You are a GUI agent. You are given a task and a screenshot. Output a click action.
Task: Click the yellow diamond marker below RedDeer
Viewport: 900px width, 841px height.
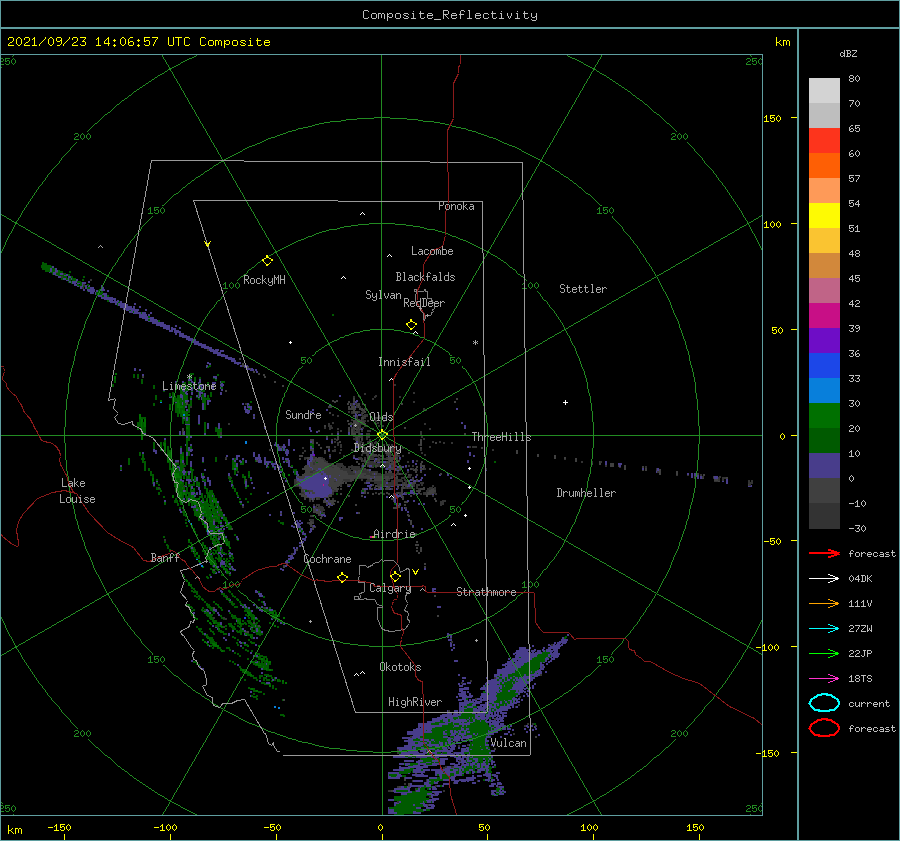[412, 325]
